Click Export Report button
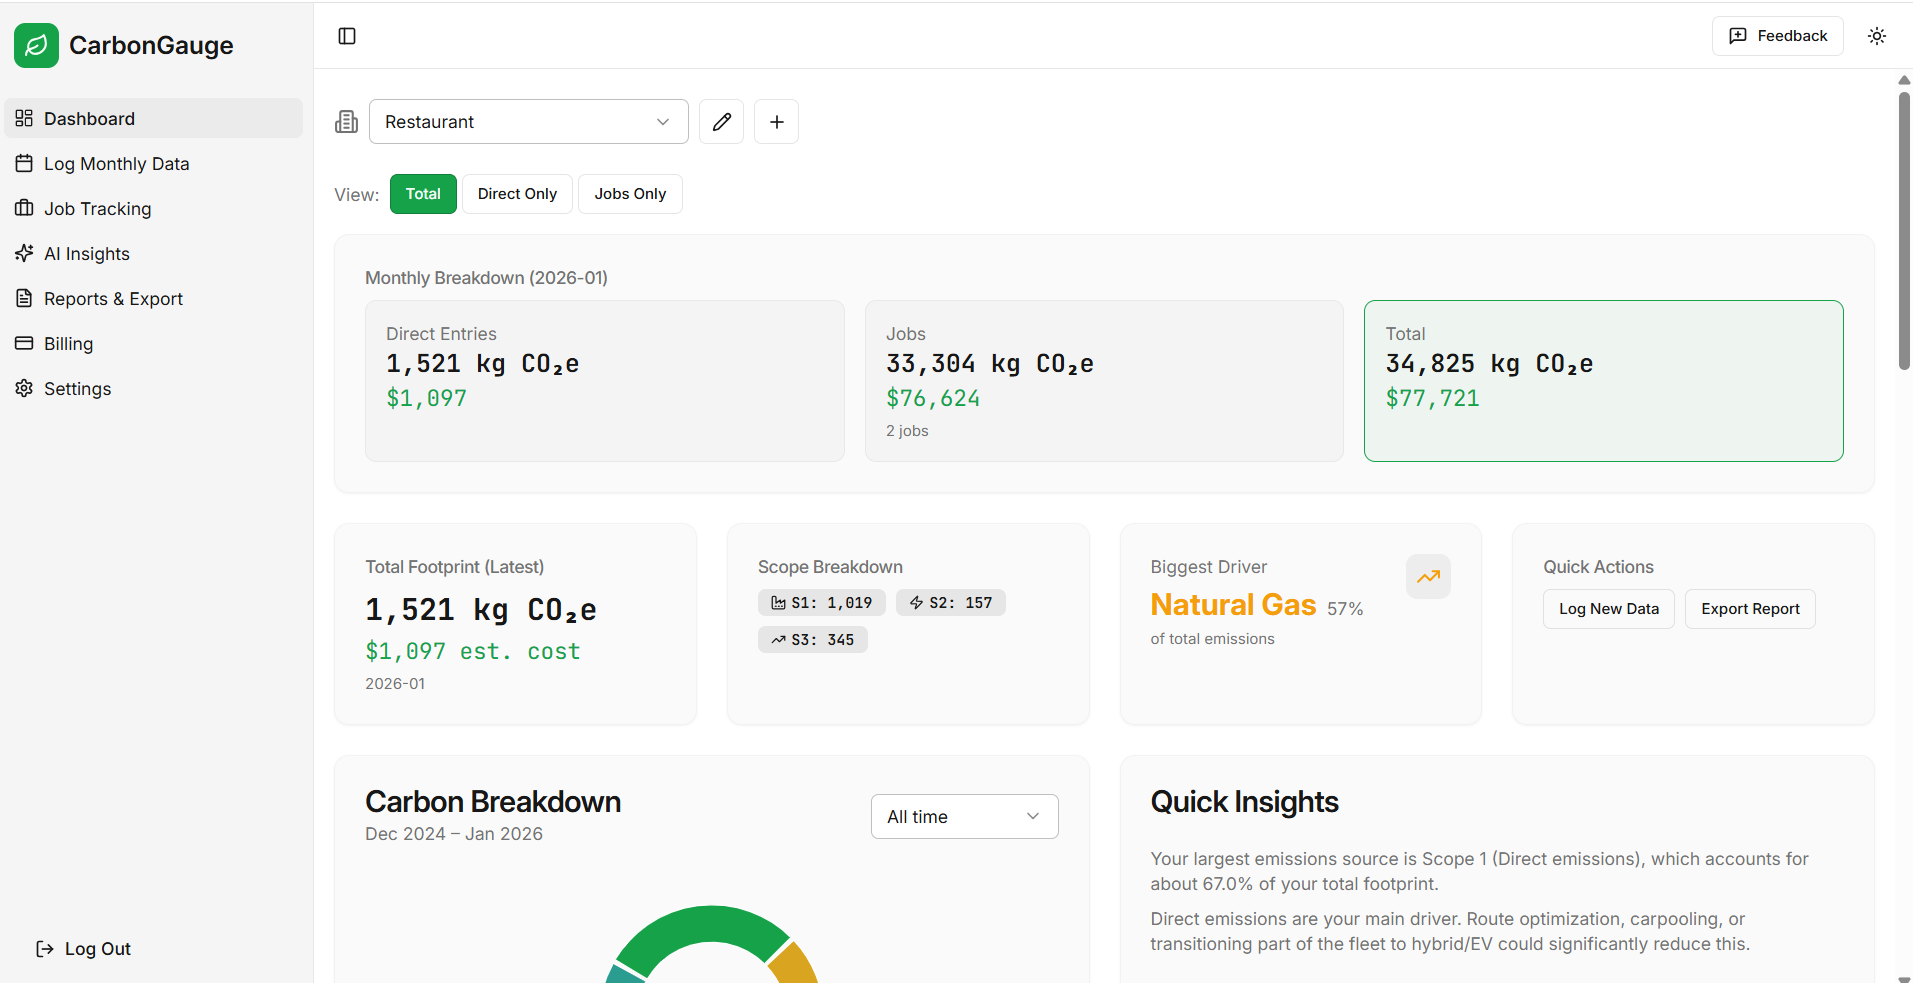Image resolution: width=1913 pixels, height=983 pixels. point(1750,609)
